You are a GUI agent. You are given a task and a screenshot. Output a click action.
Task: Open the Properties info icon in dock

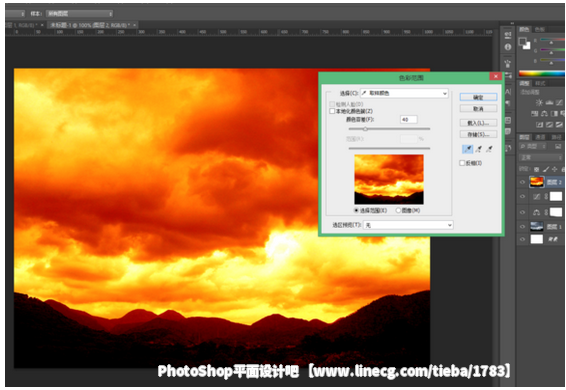[508, 47]
